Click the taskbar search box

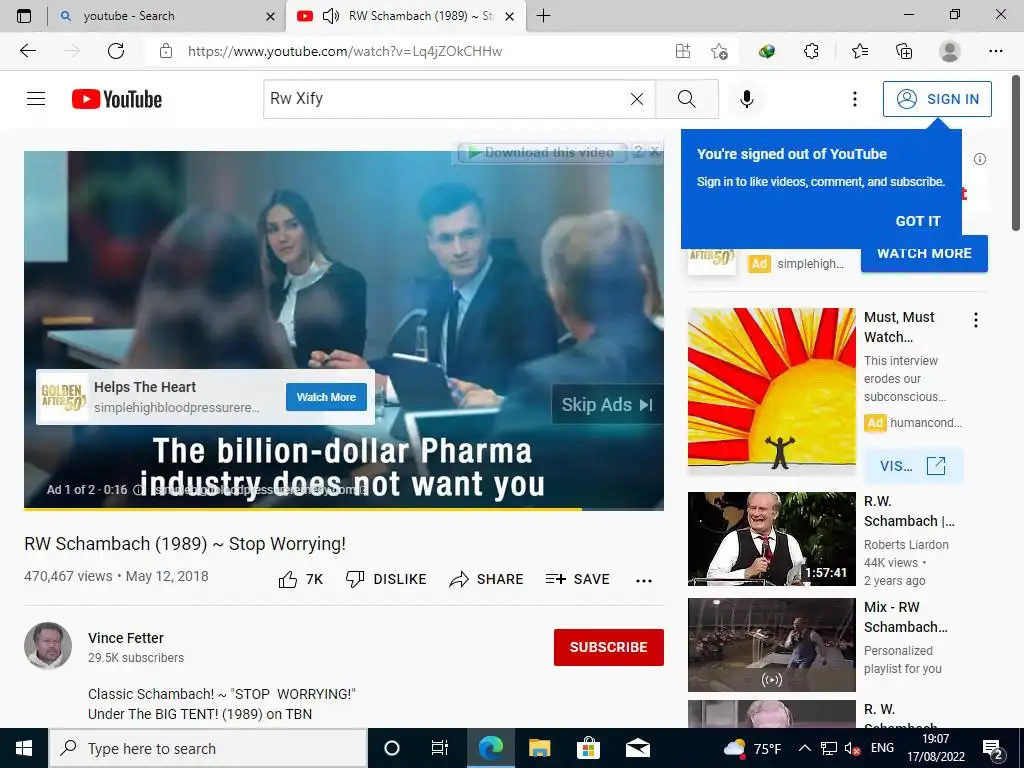(x=208, y=748)
